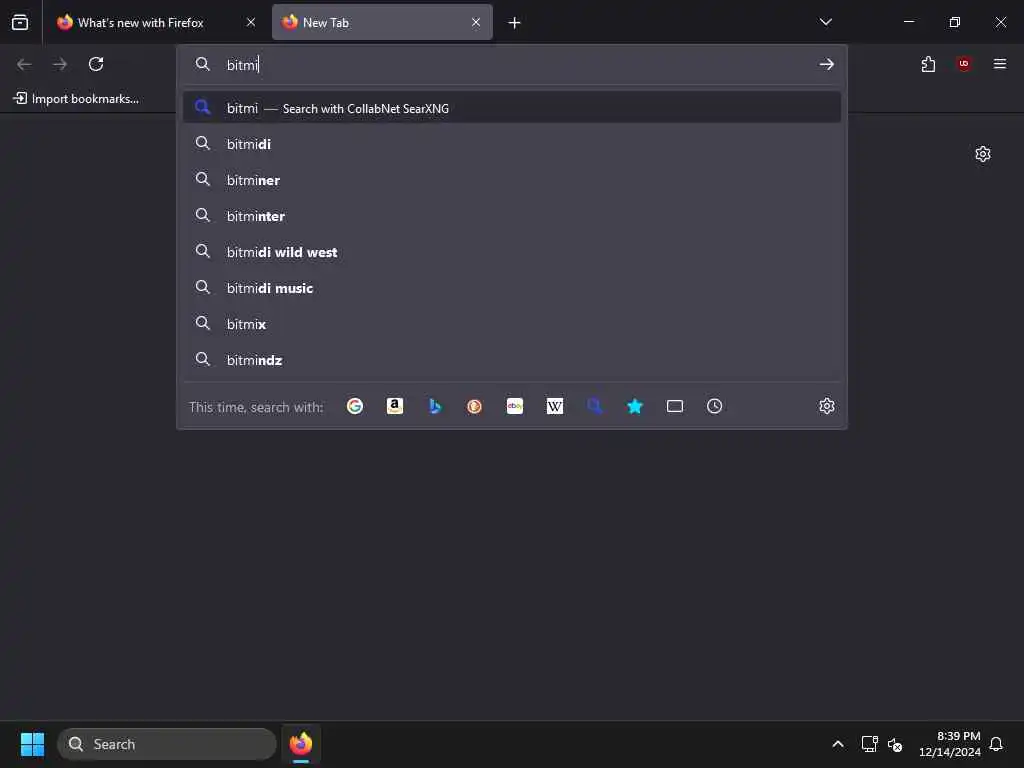The height and width of the screenshot is (768, 1024).
Task: Pick the 'bitminter' suggestion
Action: coord(512,216)
